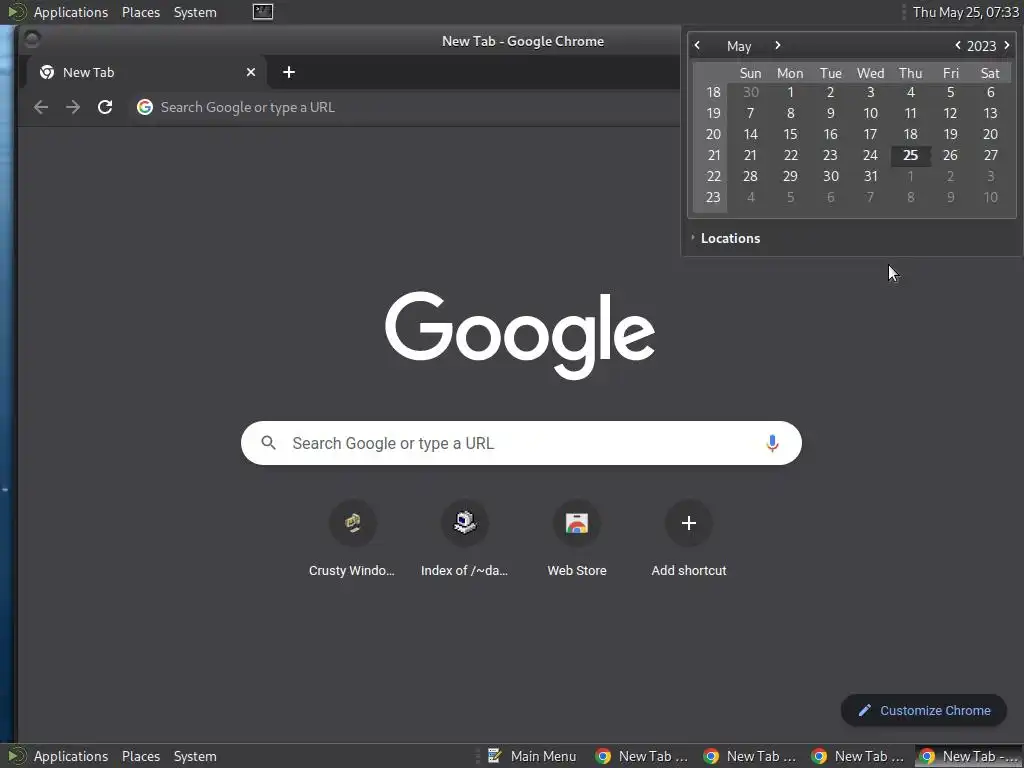The height and width of the screenshot is (768, 1024).
Task: Click the browser forward arrow
Action: coord(72,107)
